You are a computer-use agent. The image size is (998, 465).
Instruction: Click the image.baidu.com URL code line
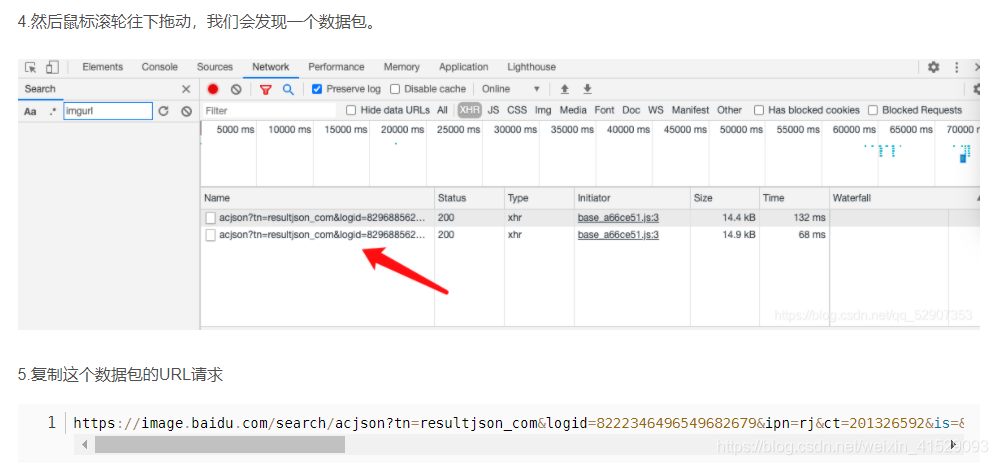point(519,423)
